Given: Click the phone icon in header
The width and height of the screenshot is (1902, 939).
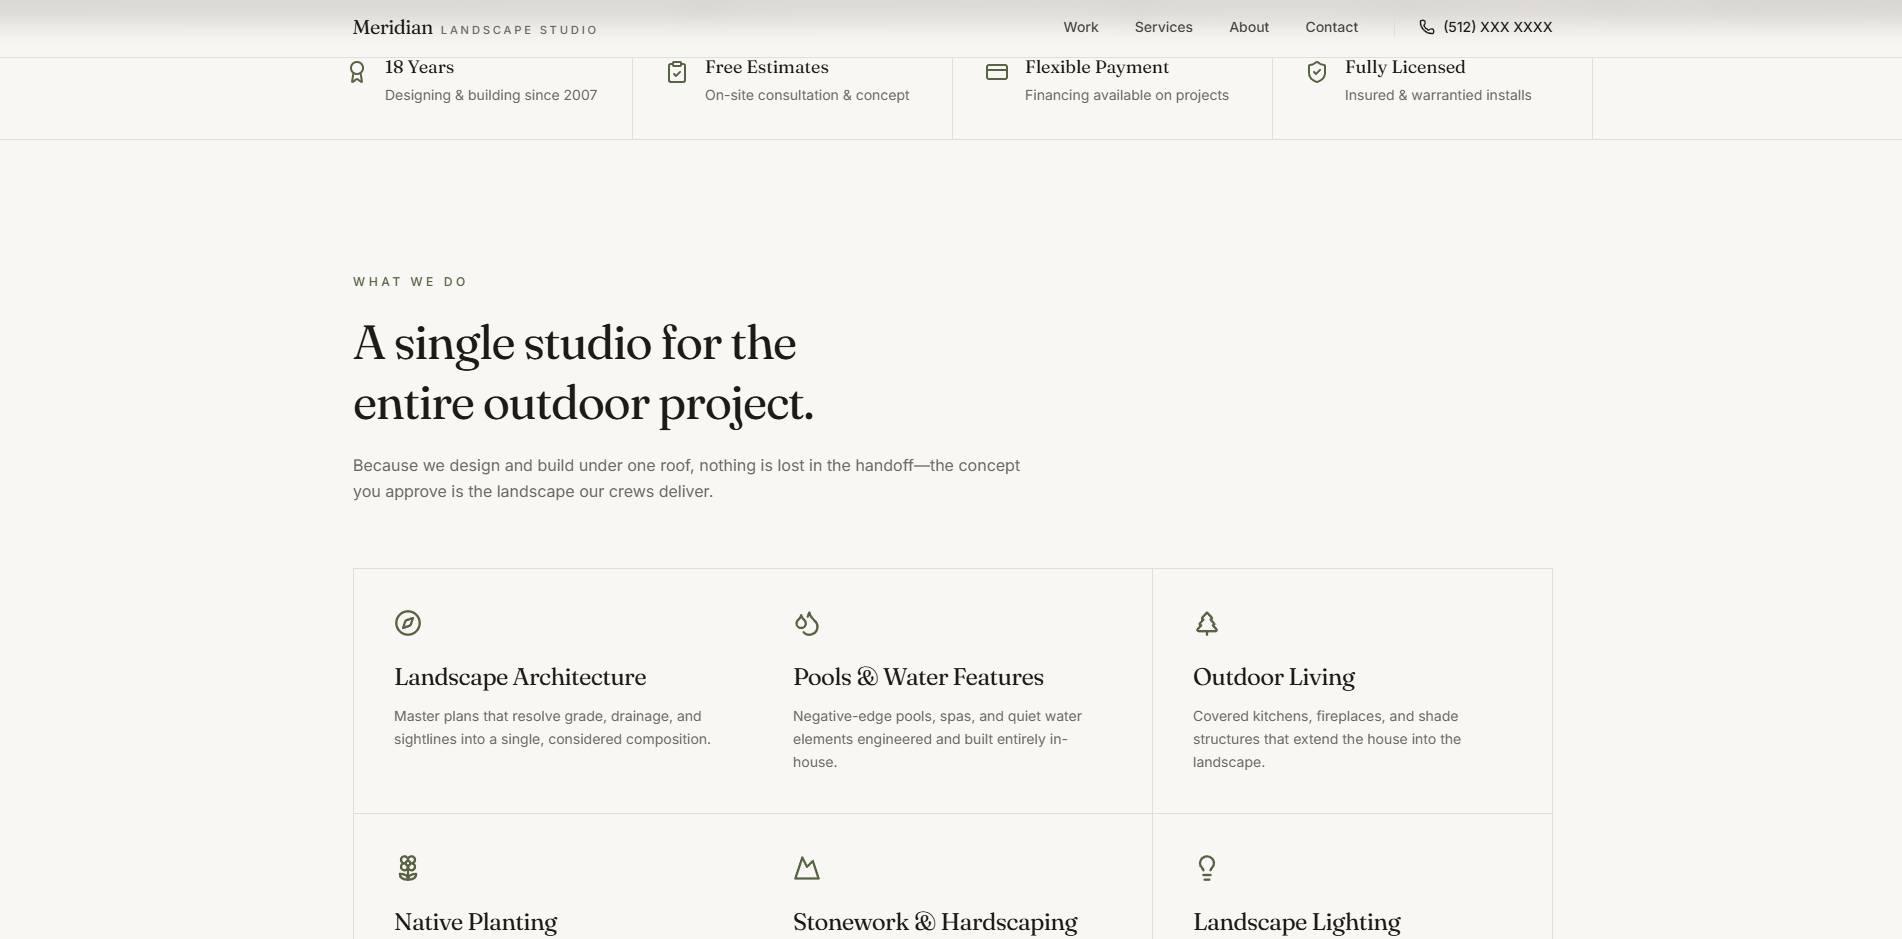Looking at the screenshot, I should (x=1427, y=27).
